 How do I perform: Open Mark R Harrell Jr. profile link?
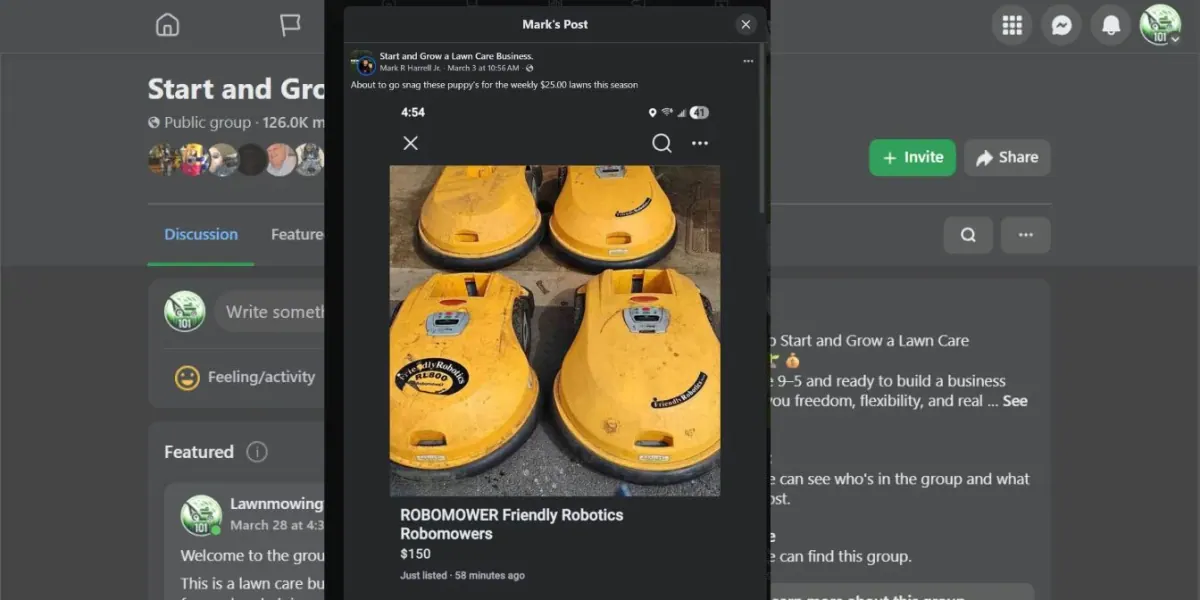pos(410,68)
